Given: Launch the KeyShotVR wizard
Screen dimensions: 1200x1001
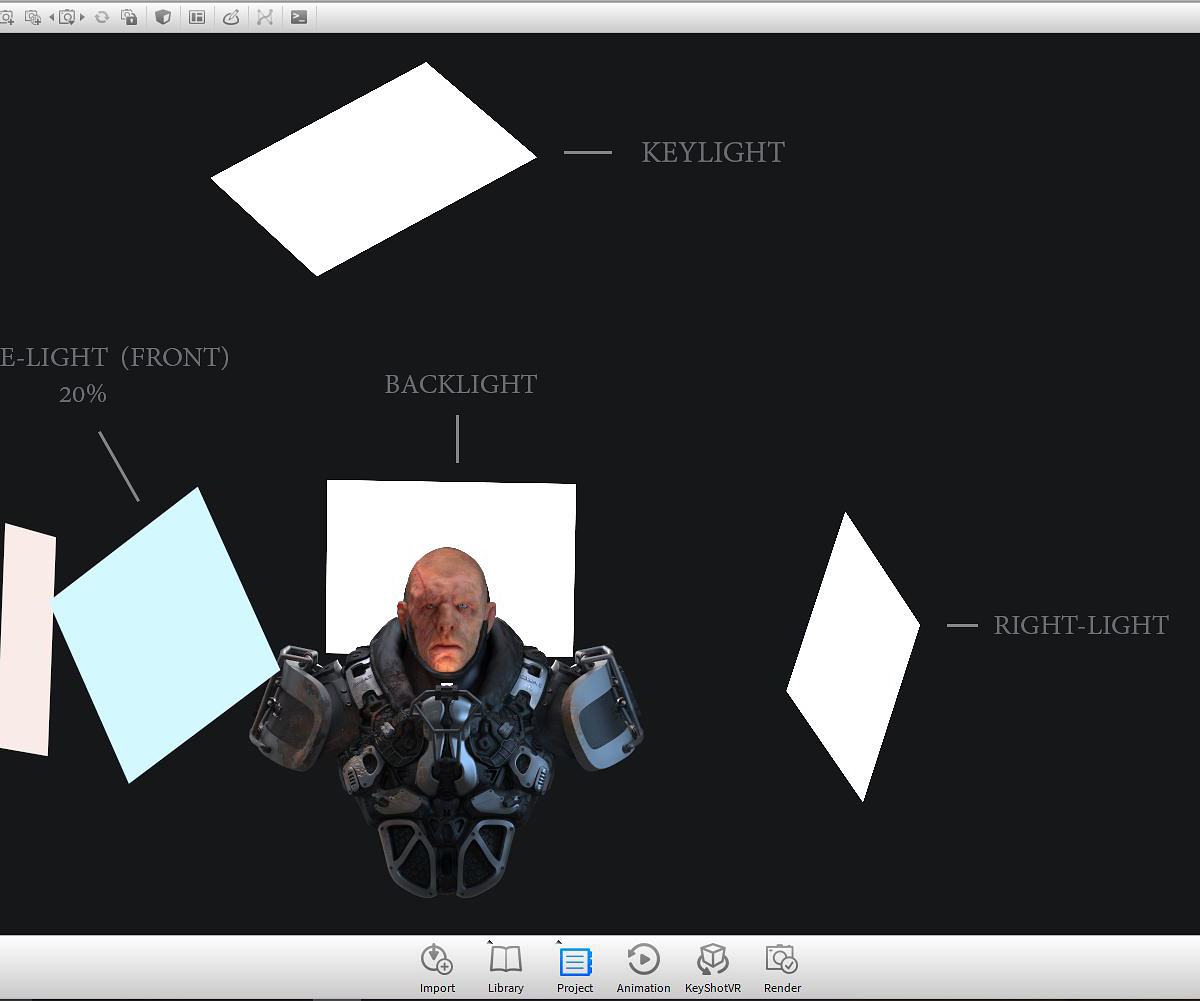Looking at the screenshot, I should [713, 968].
